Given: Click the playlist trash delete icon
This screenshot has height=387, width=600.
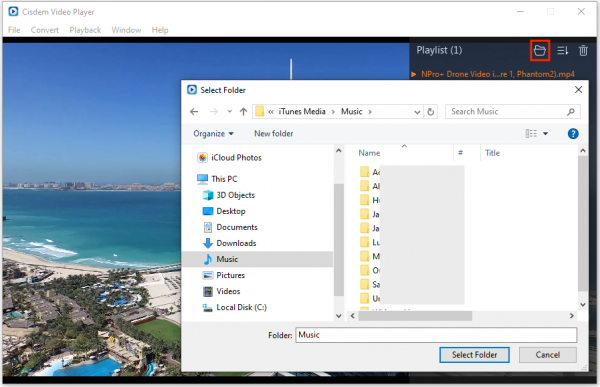Looking at the screenshot, I should 583,50.
